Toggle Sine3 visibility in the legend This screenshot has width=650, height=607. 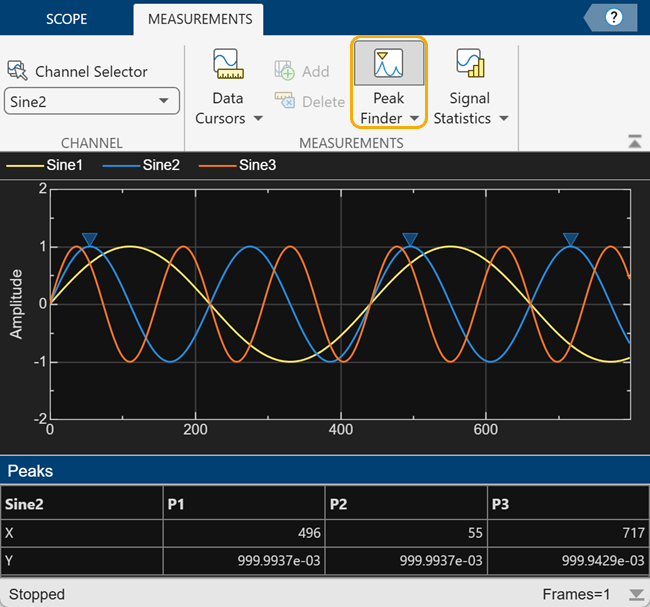point(237,165)
